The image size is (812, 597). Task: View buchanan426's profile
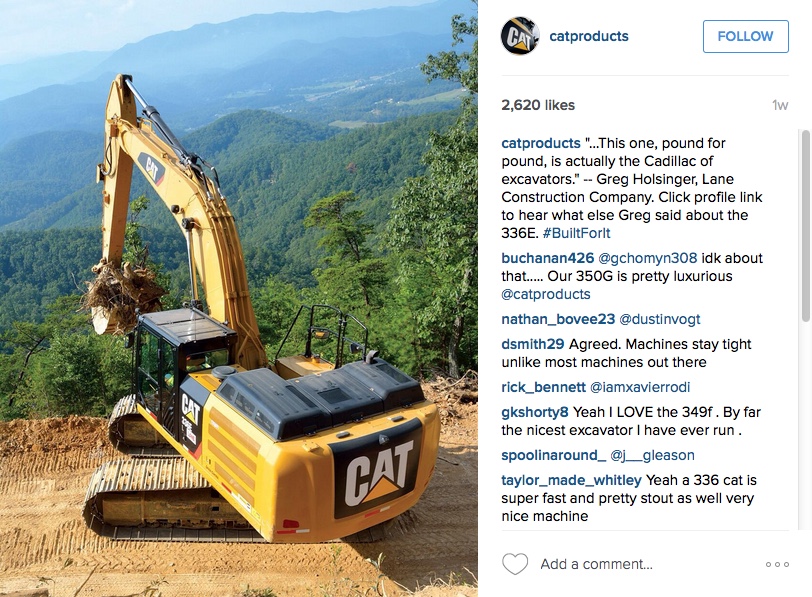547,258
